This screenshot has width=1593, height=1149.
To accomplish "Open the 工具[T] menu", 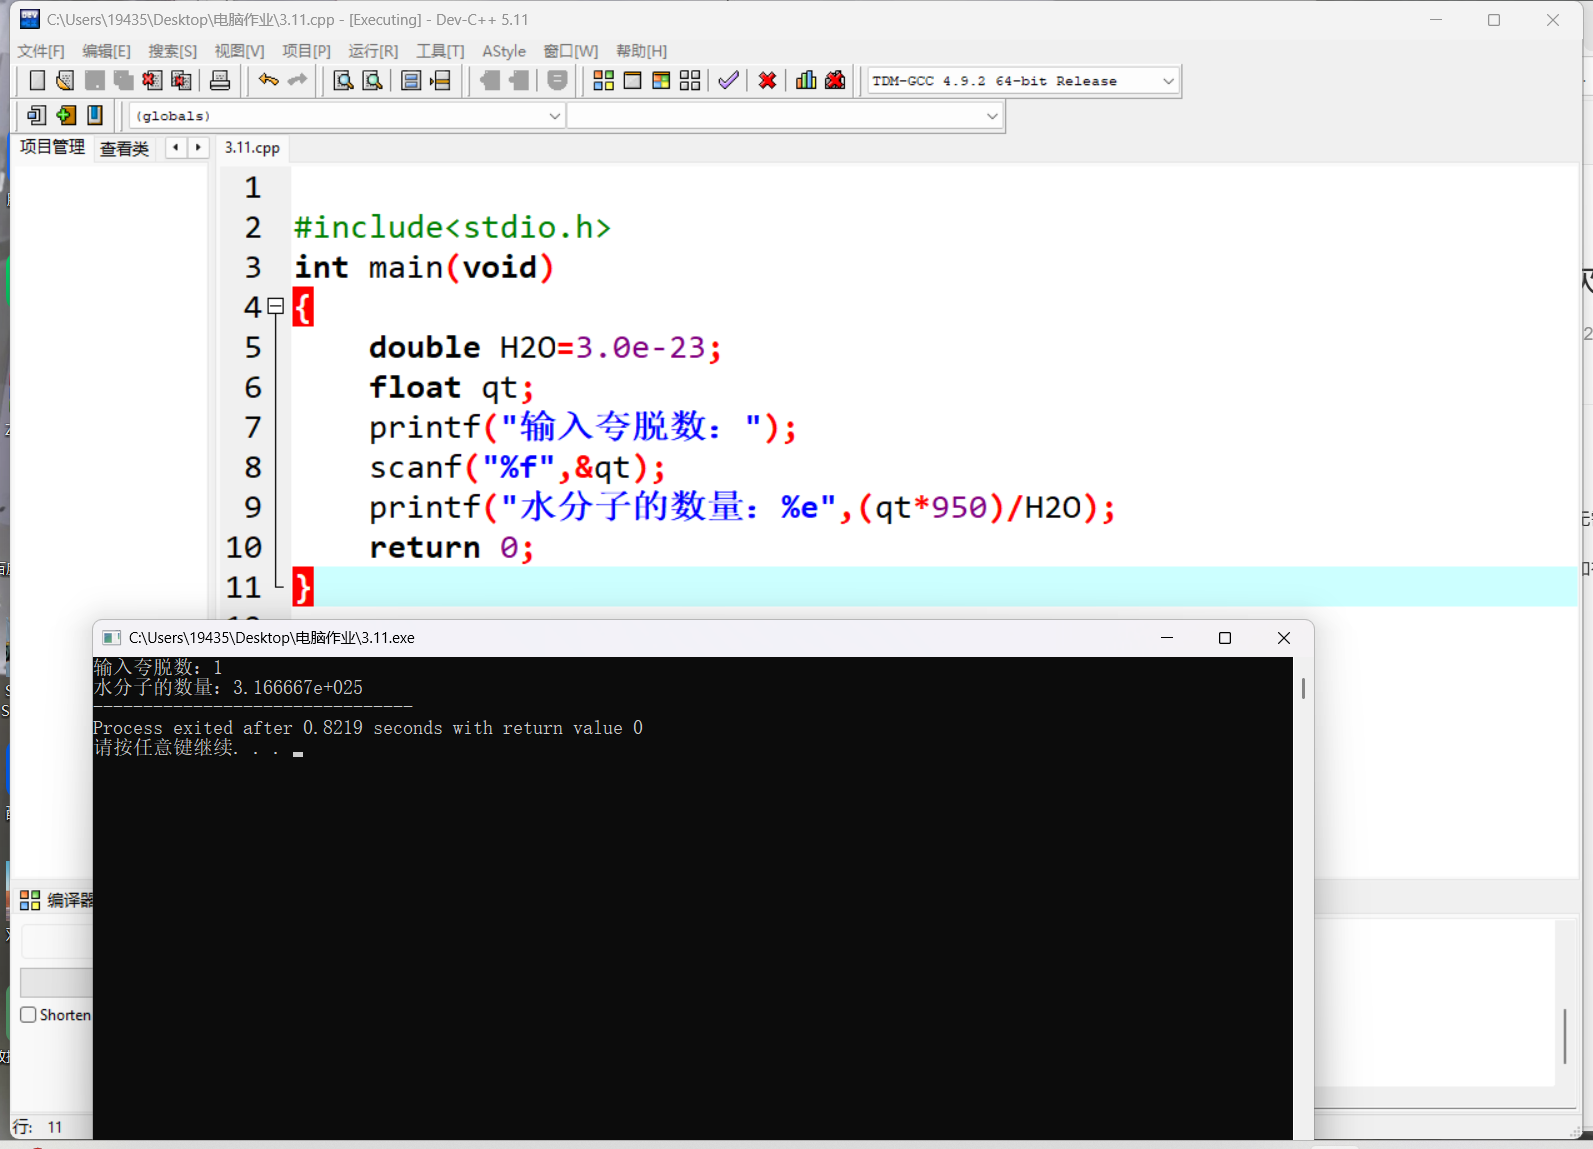I will pyautogui.click(x=440, y=51).
